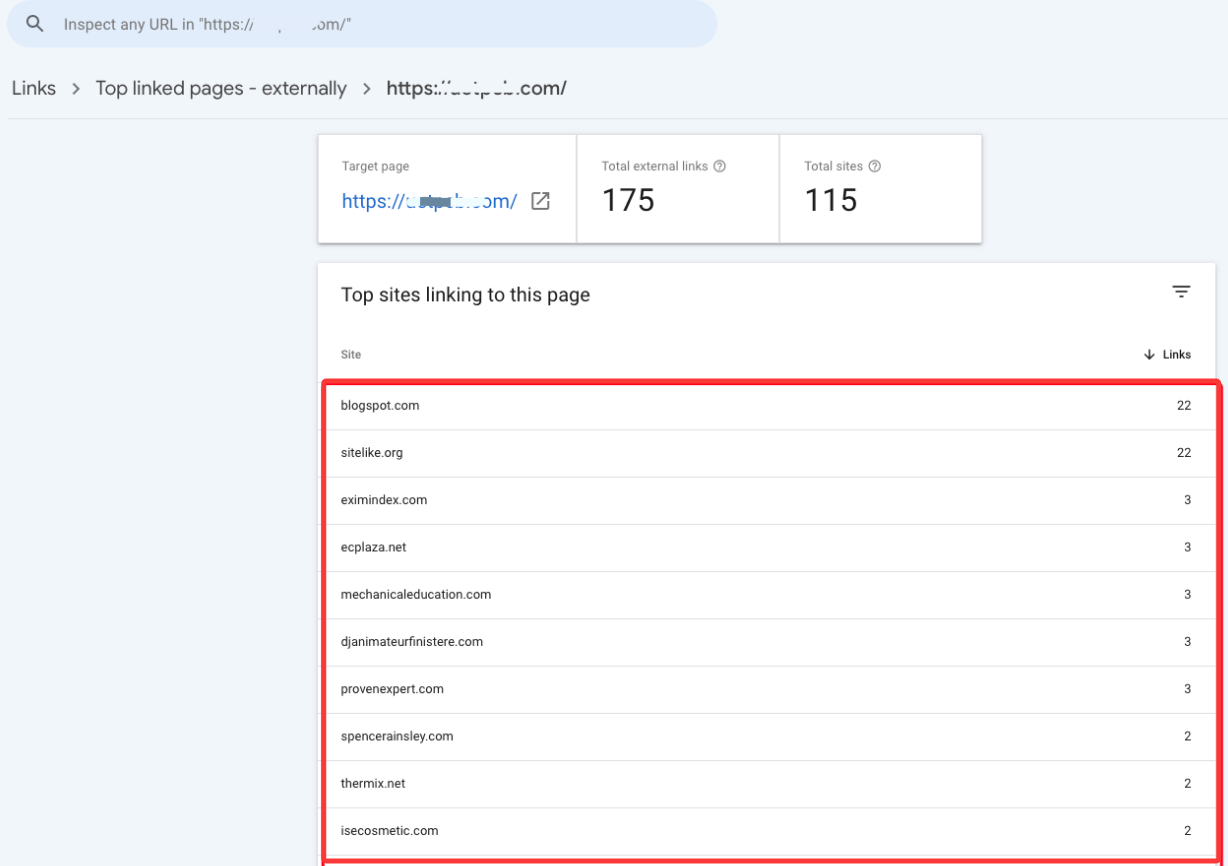Open the provenexpert.com row
The height and width of the screenshot is (866, 1228).
click(x=392, y=689)
